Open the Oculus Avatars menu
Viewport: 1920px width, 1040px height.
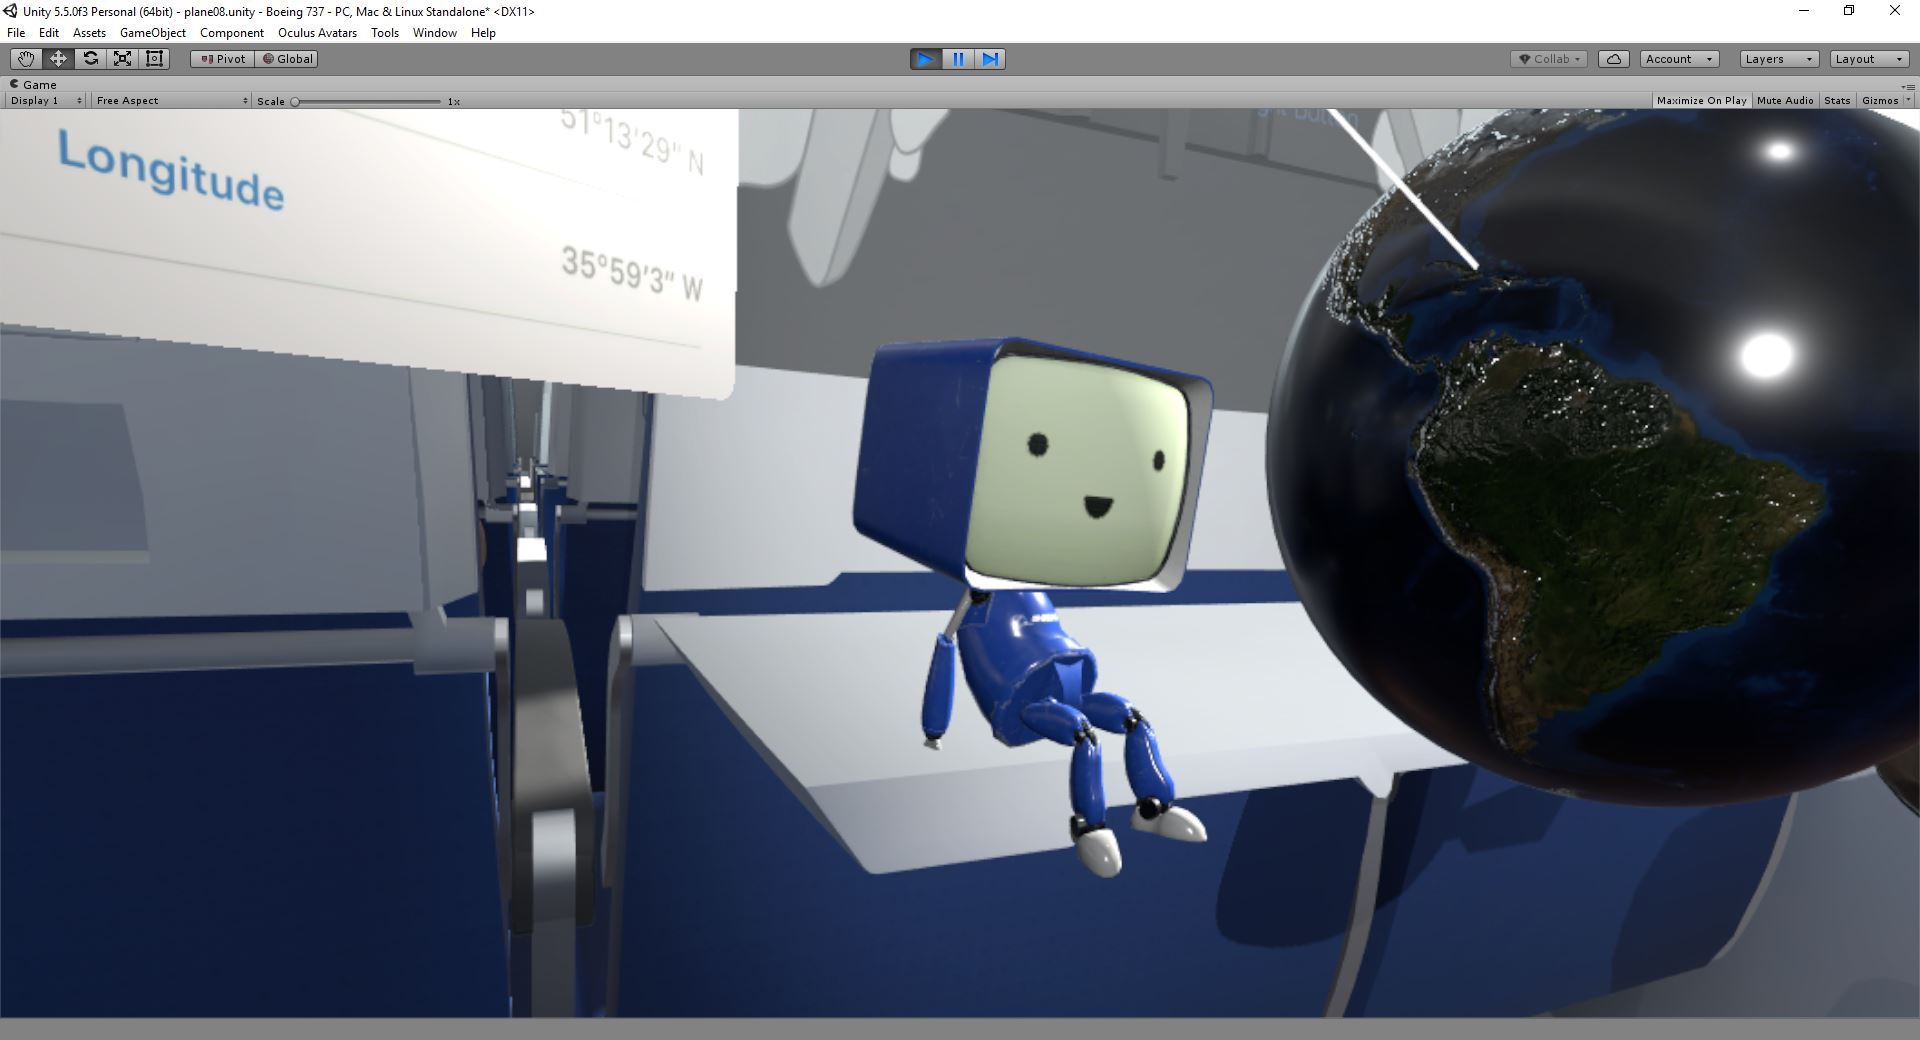tap(317, 33)
